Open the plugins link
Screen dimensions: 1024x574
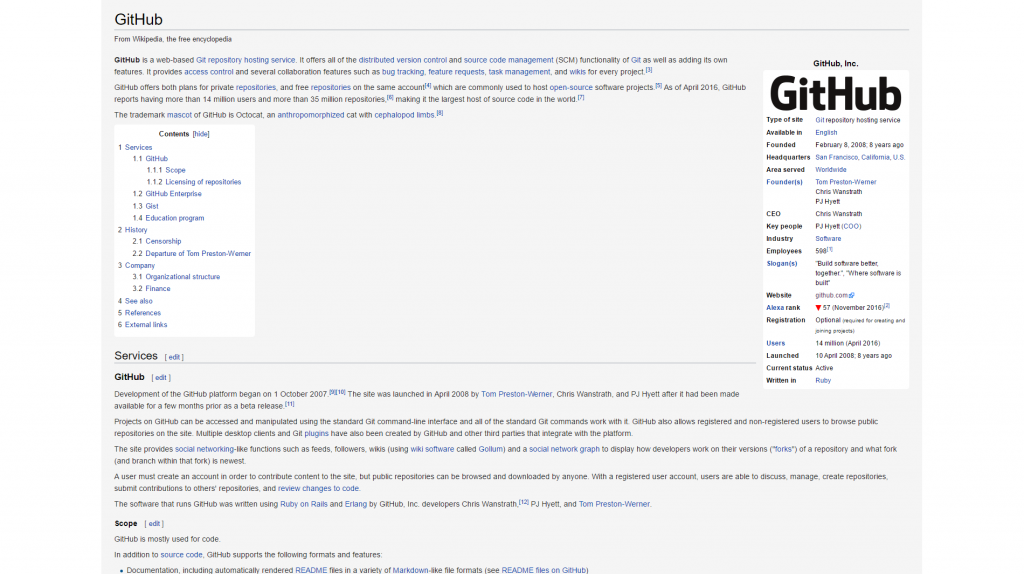pyautogui.click(x=316, y=434)
